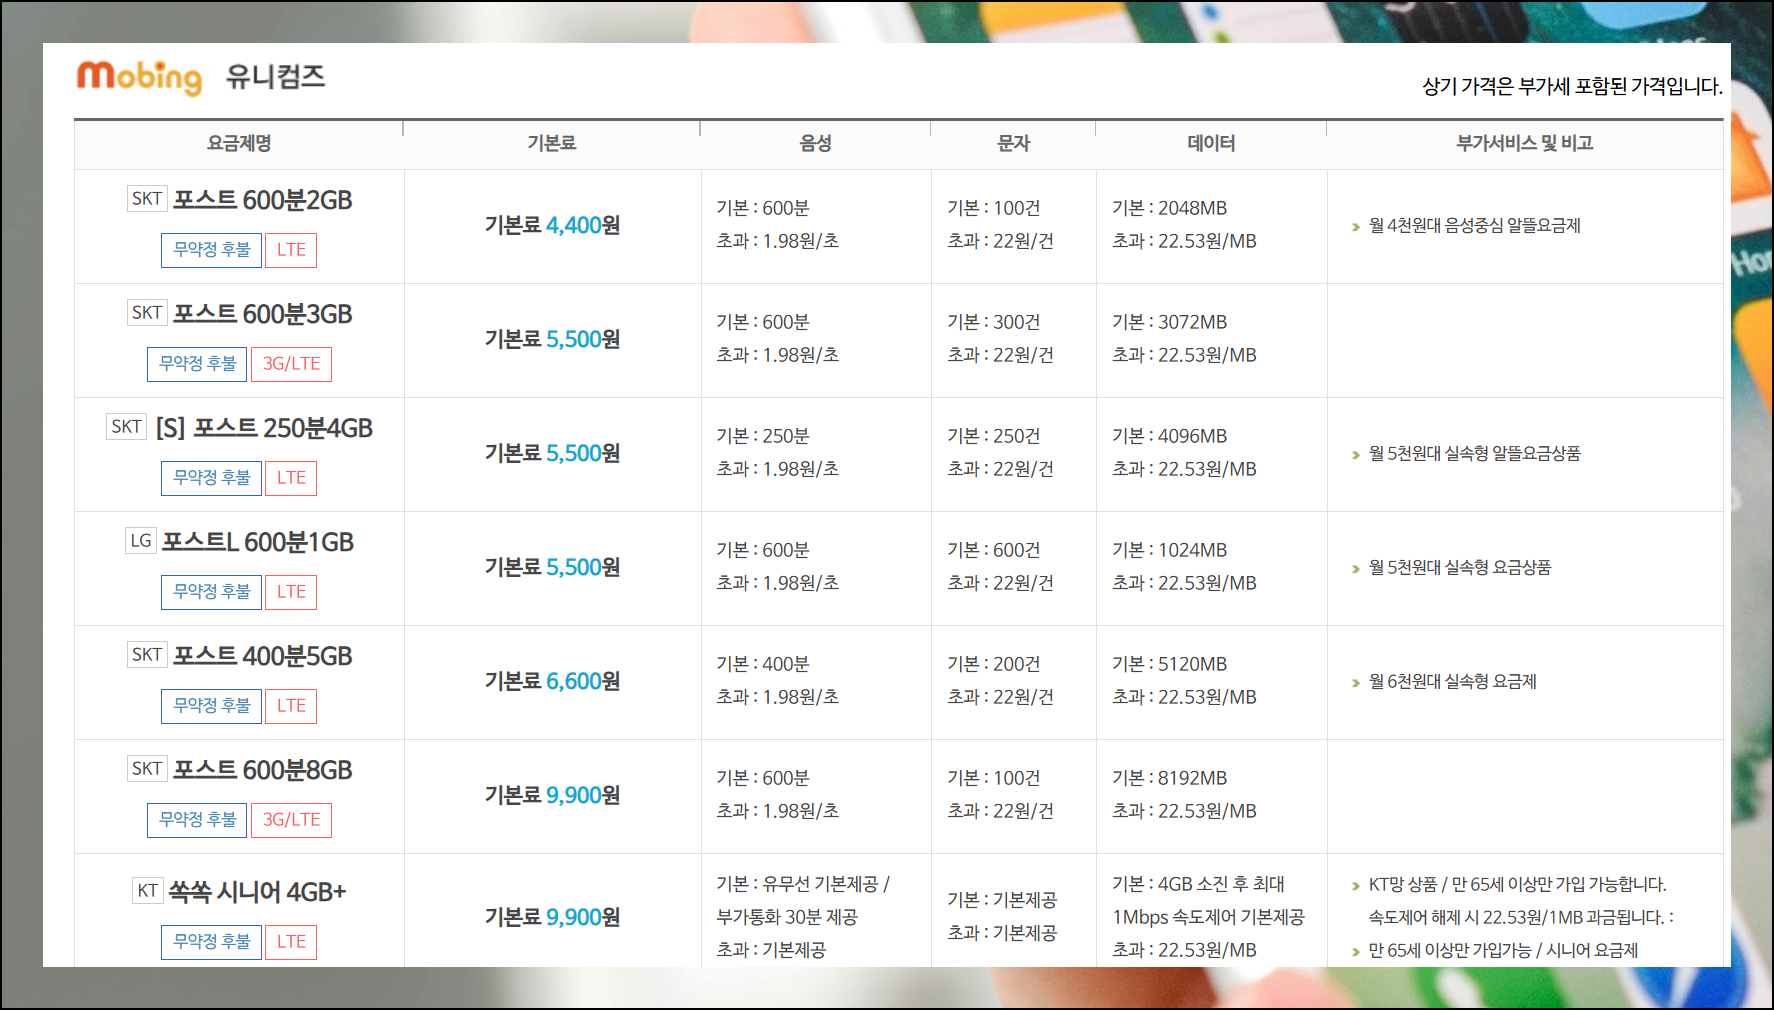This screenshot has width=1774, height=1010.
Task: Open the 포스트 600분3GB plan
Action: [263, 314]
